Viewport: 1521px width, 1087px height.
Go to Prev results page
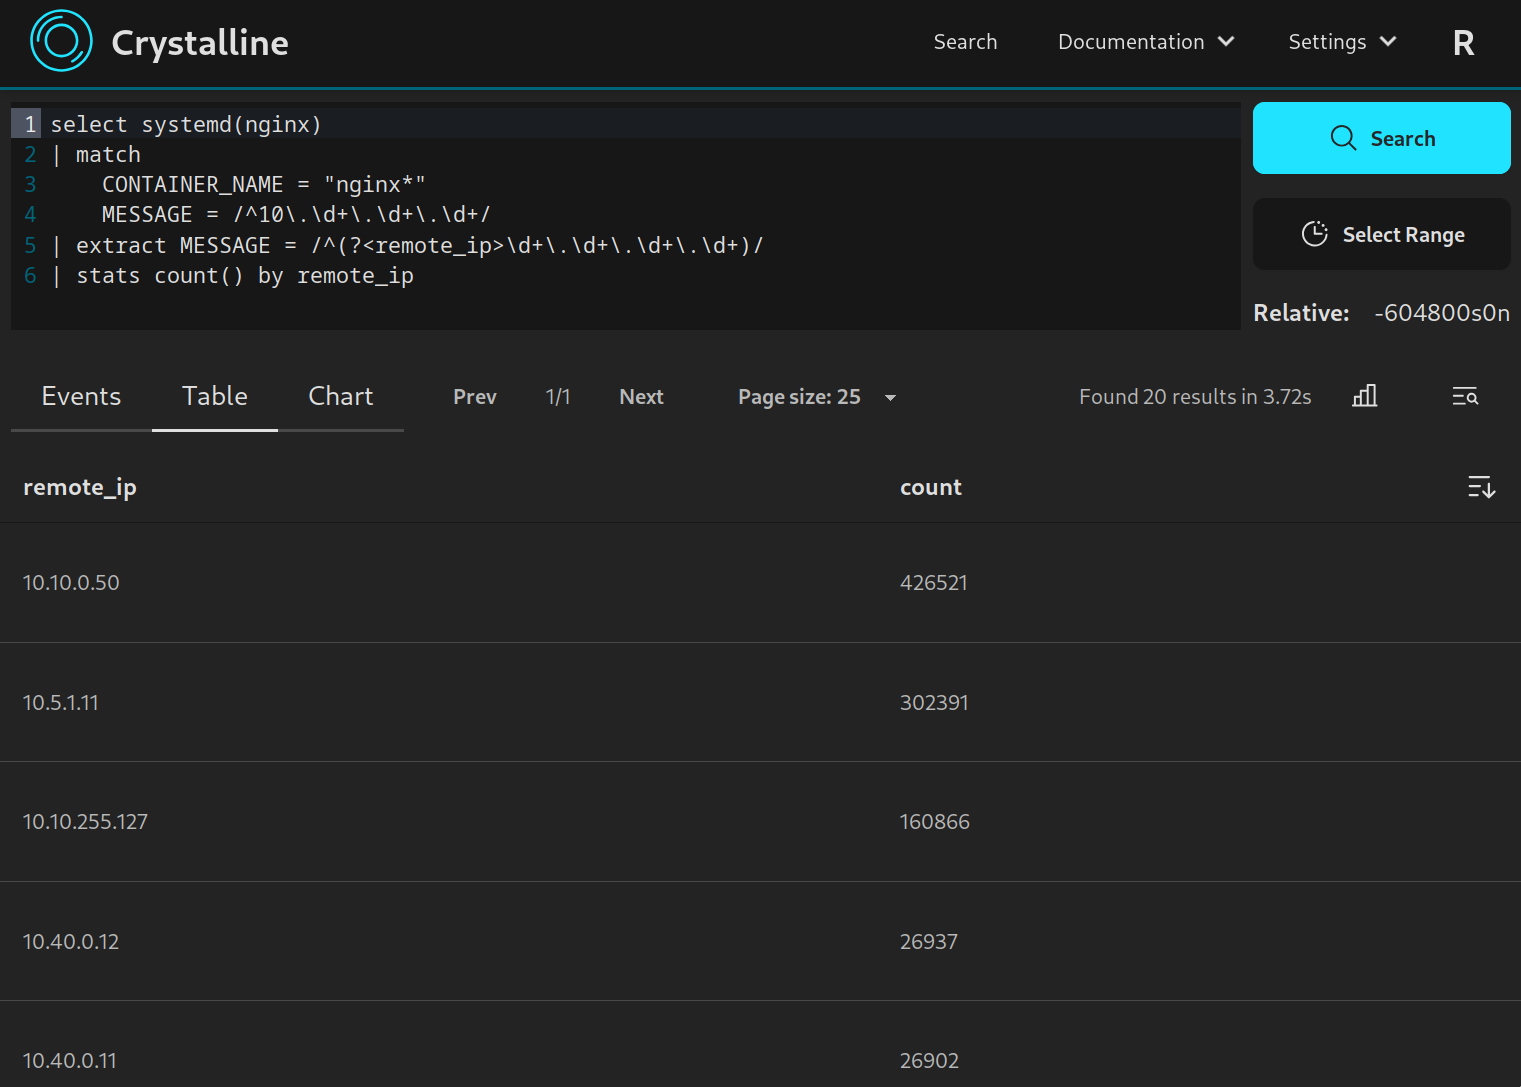pos(475,397)
